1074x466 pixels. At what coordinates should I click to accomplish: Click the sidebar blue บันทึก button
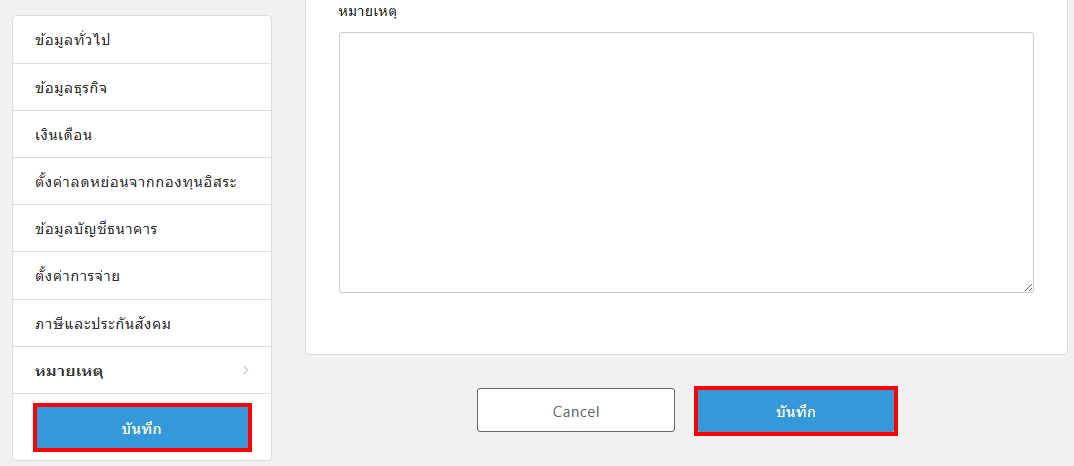tap(142, 428)
